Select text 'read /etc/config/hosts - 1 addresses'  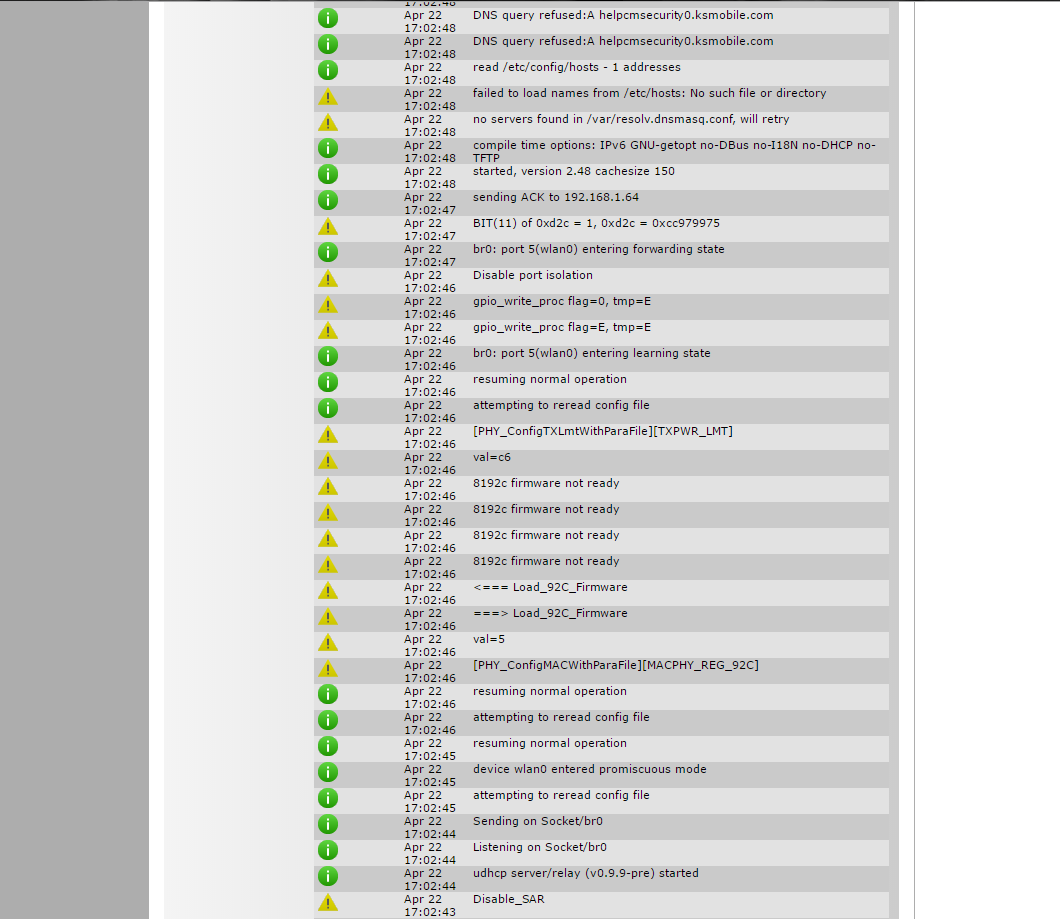tap(577, 67)
